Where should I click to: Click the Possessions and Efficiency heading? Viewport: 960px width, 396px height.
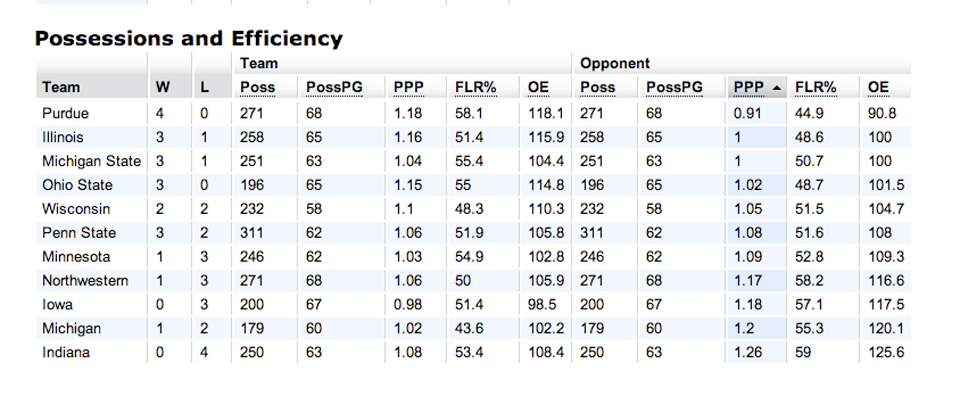tap(189, 39)
